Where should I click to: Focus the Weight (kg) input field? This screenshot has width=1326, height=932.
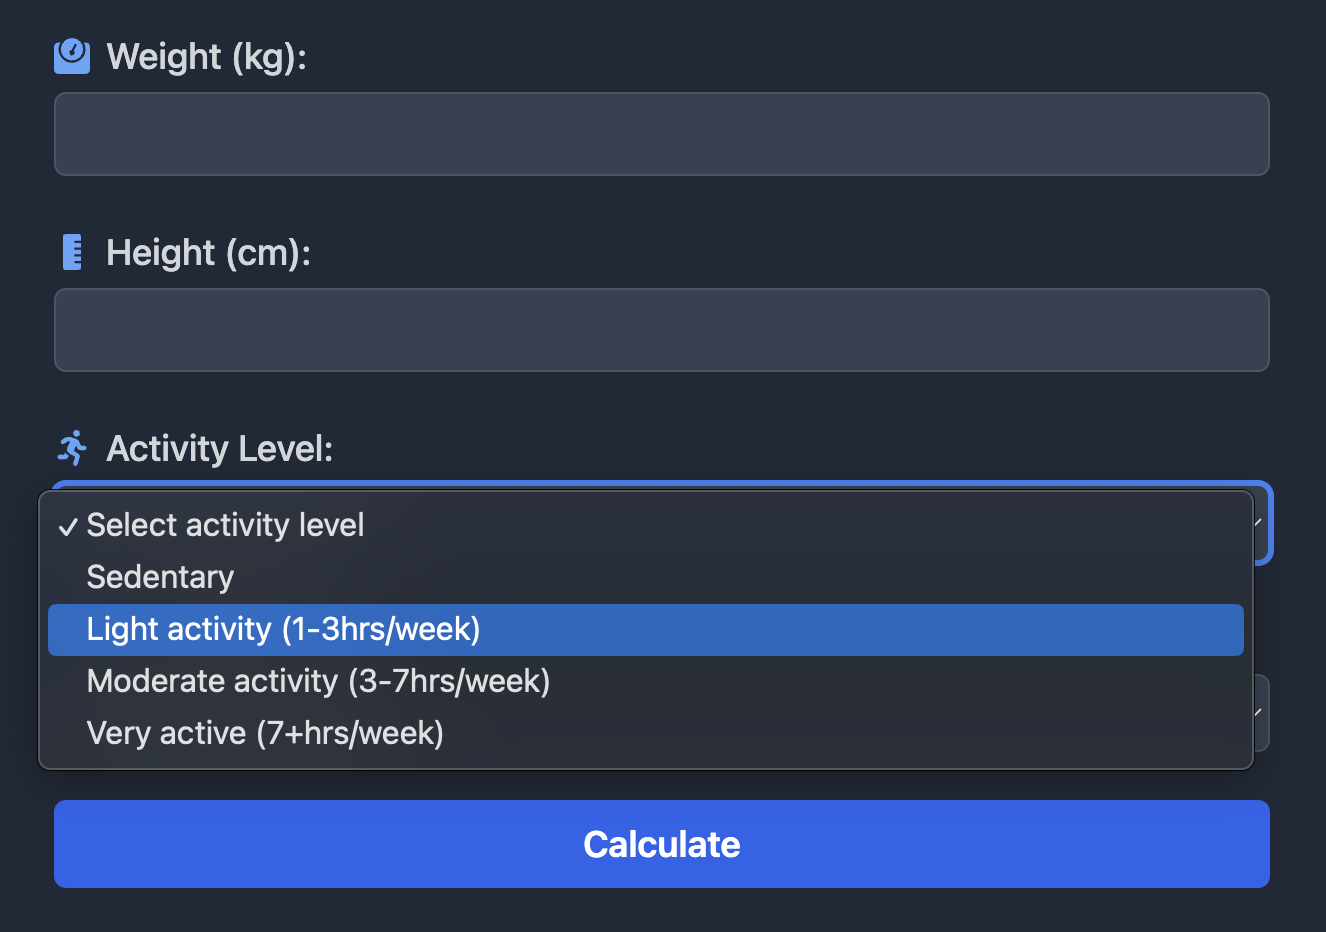662,134
